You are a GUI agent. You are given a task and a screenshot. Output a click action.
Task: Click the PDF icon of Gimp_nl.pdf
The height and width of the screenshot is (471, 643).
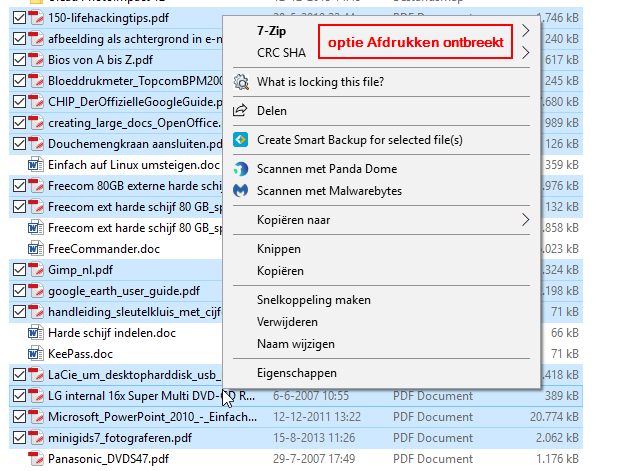click(37, 270)
